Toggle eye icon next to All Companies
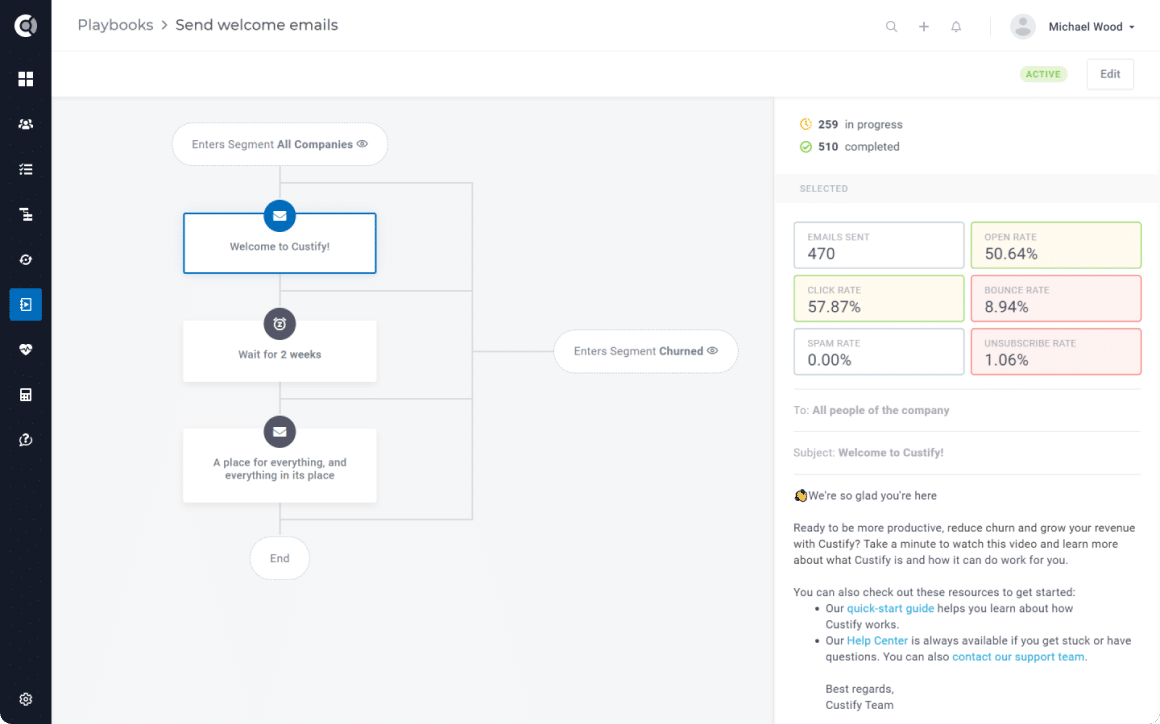 click(x=362, y=144)
